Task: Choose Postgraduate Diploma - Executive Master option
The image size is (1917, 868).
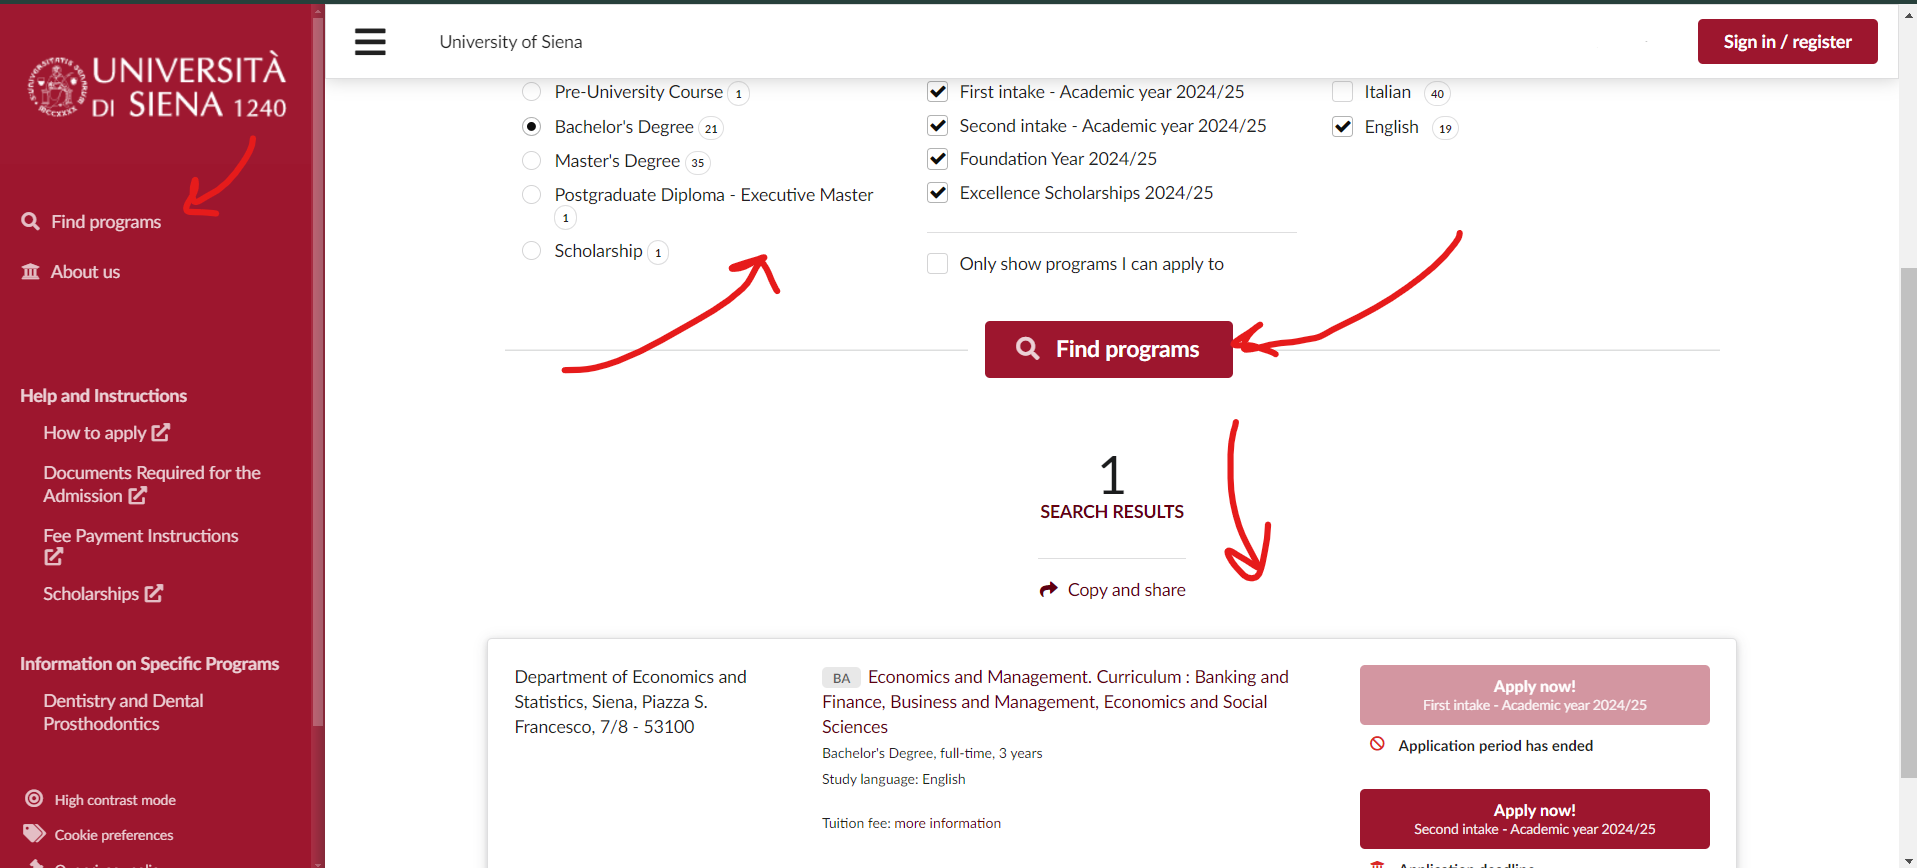Action: (532, 195)
